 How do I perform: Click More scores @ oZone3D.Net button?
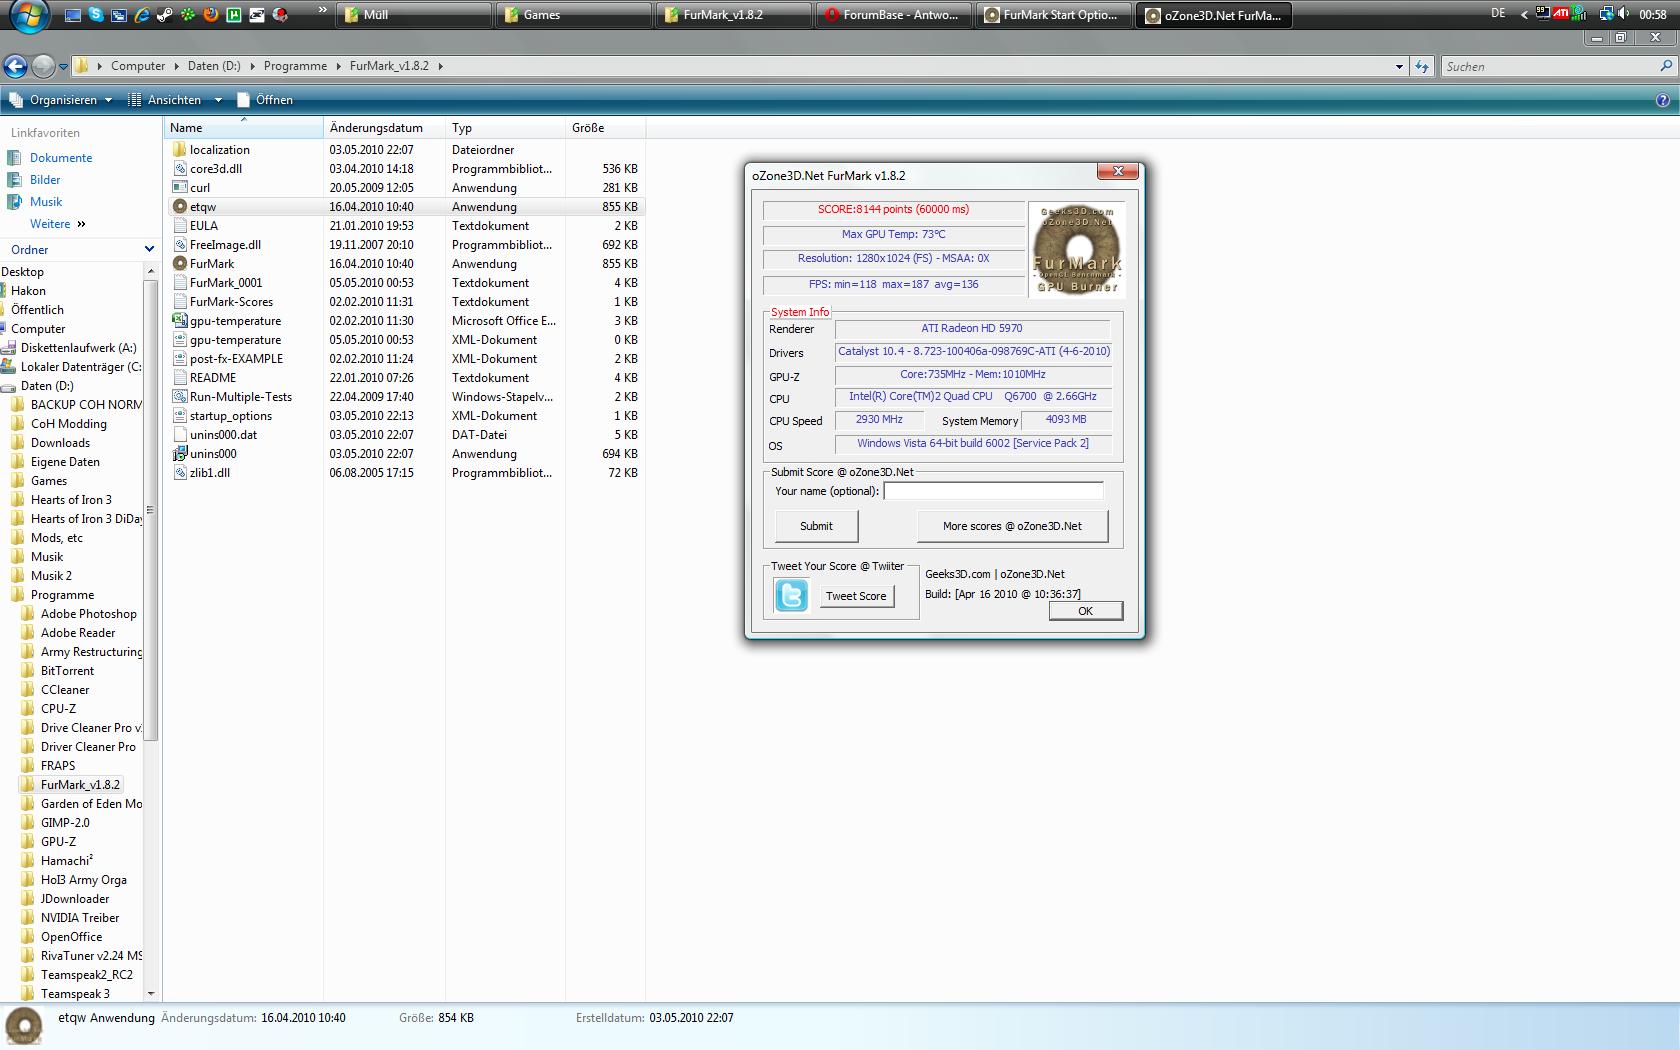click(1012, 526)
